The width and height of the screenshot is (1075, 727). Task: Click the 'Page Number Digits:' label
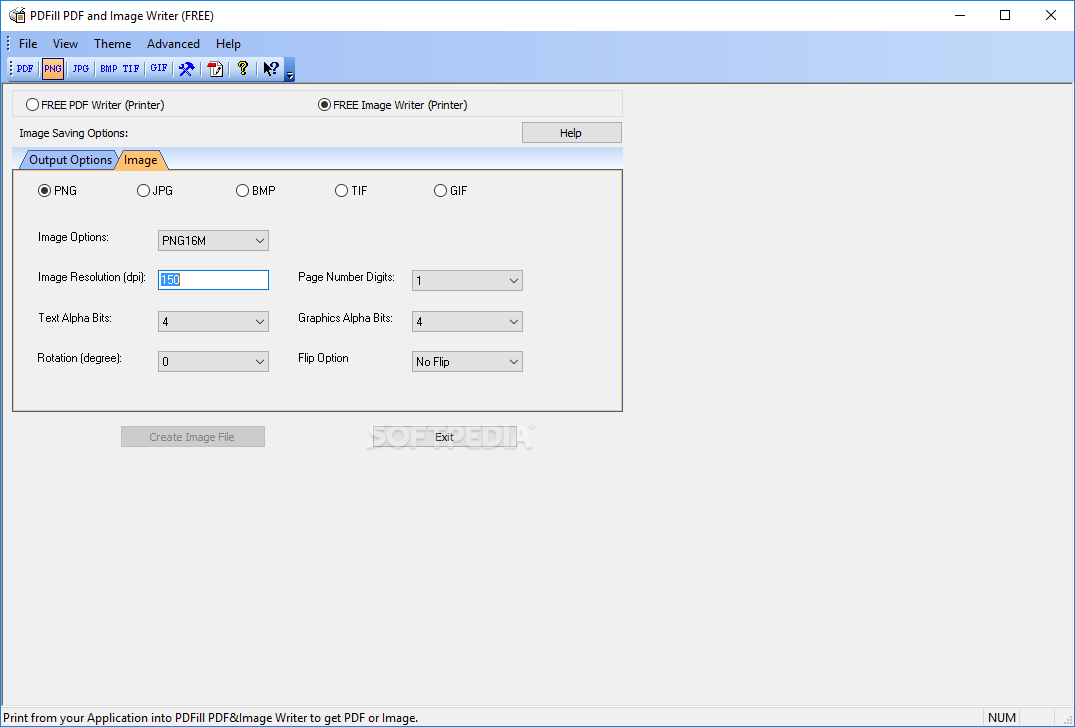[346, 277]
